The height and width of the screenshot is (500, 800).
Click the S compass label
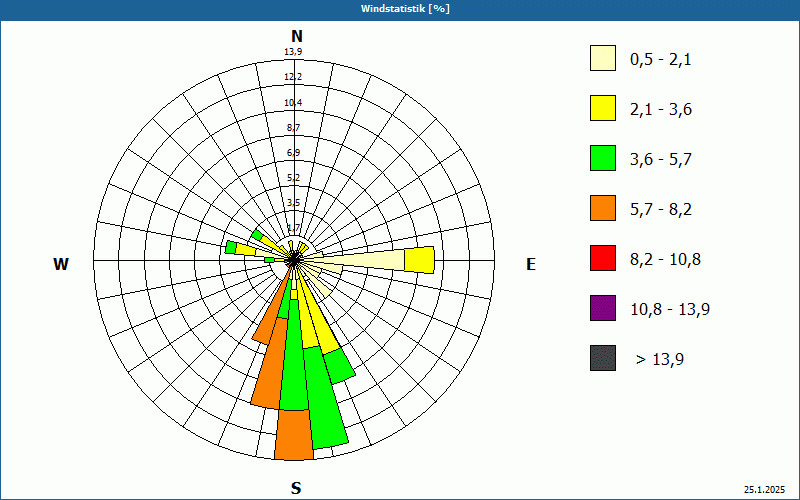[x=296, y=488]
